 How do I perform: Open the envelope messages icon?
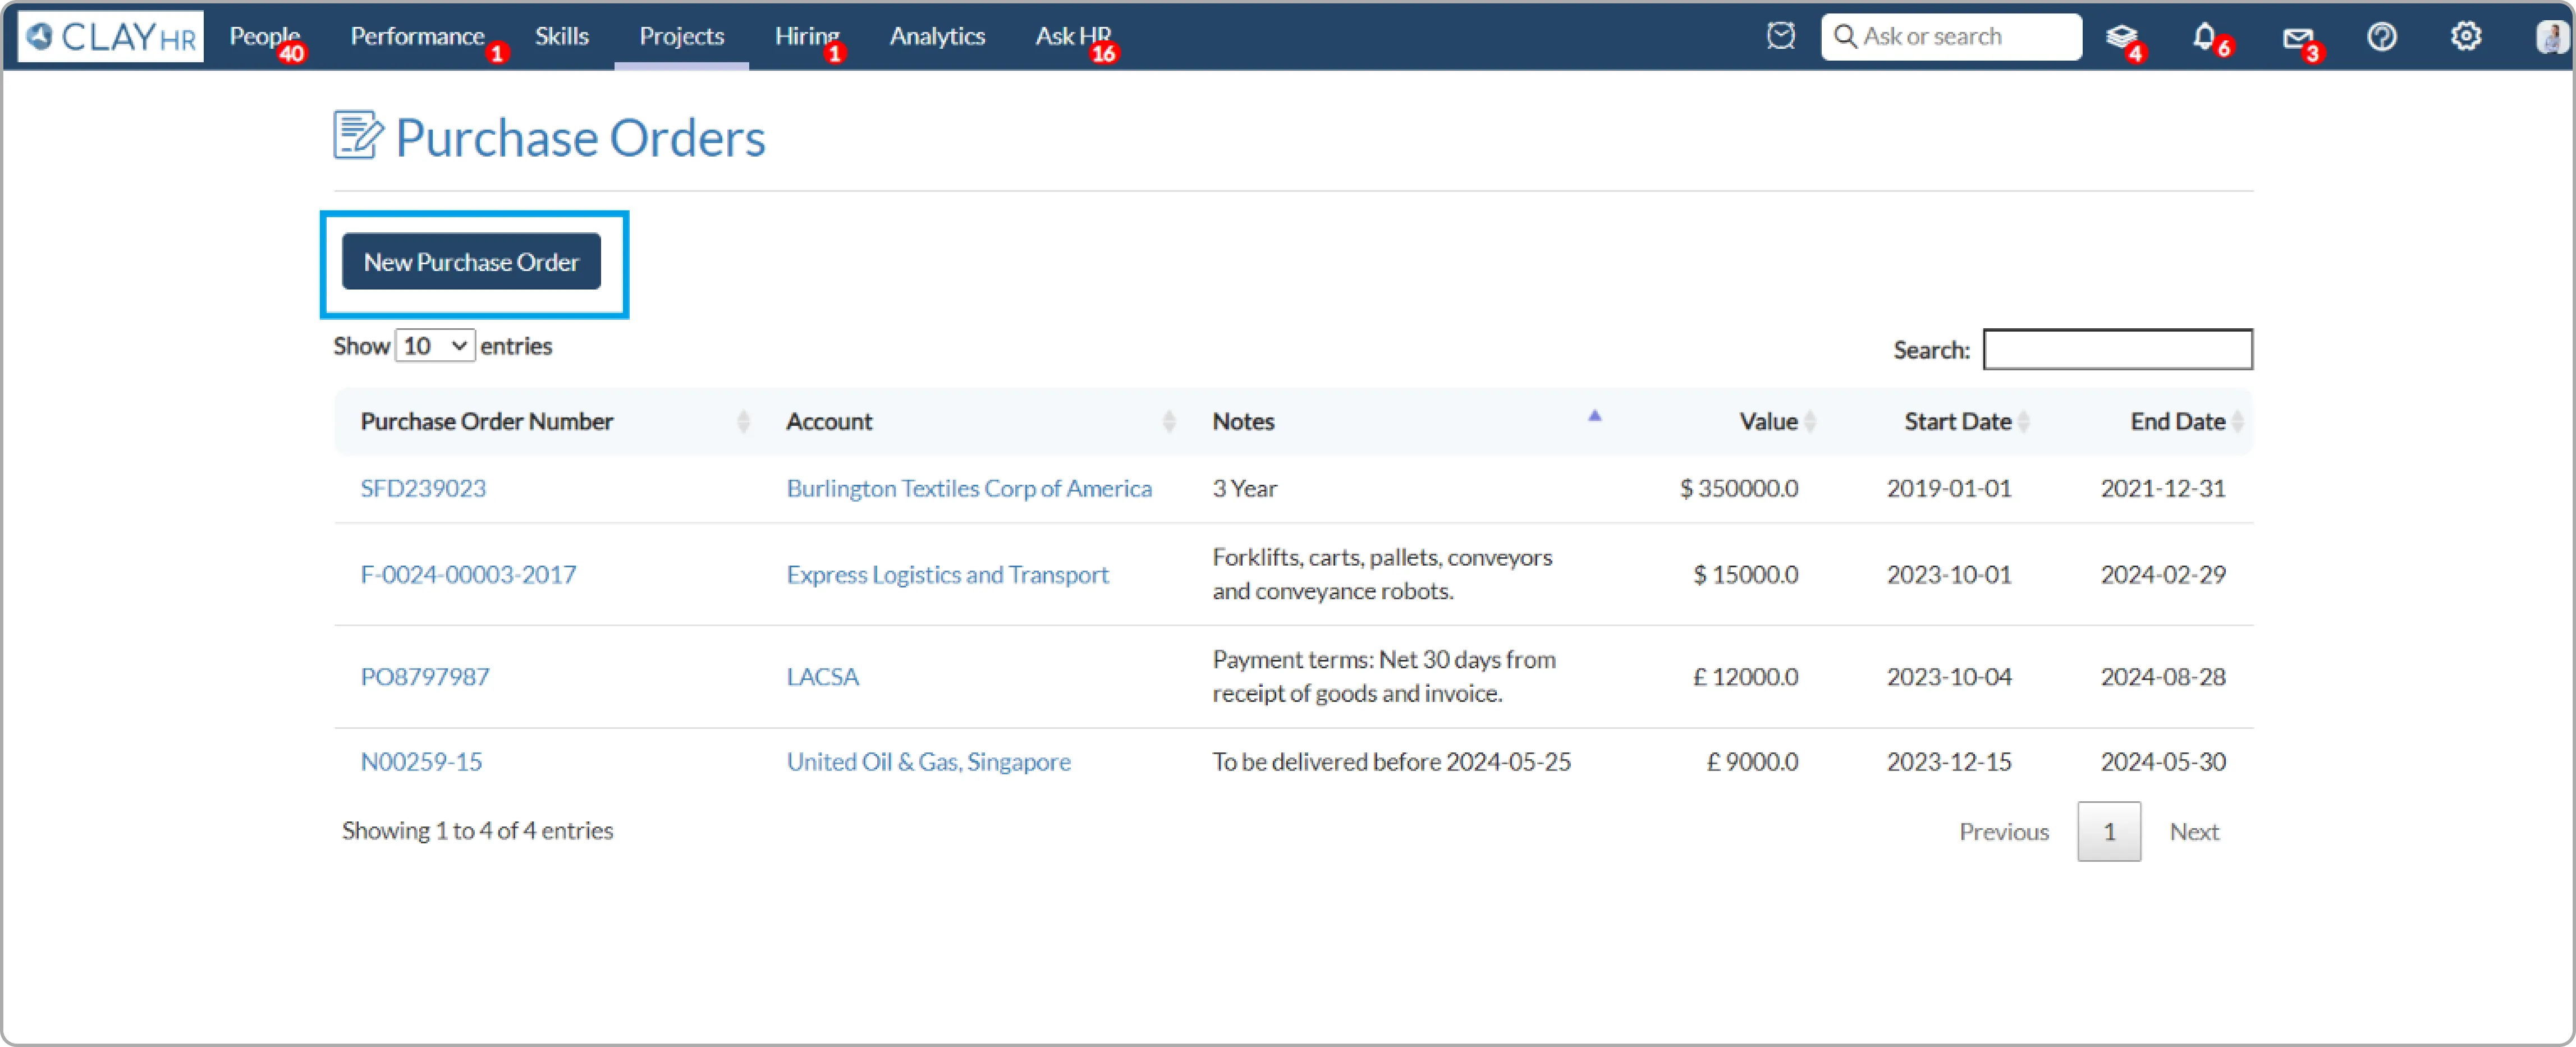tap(2297, 38)
